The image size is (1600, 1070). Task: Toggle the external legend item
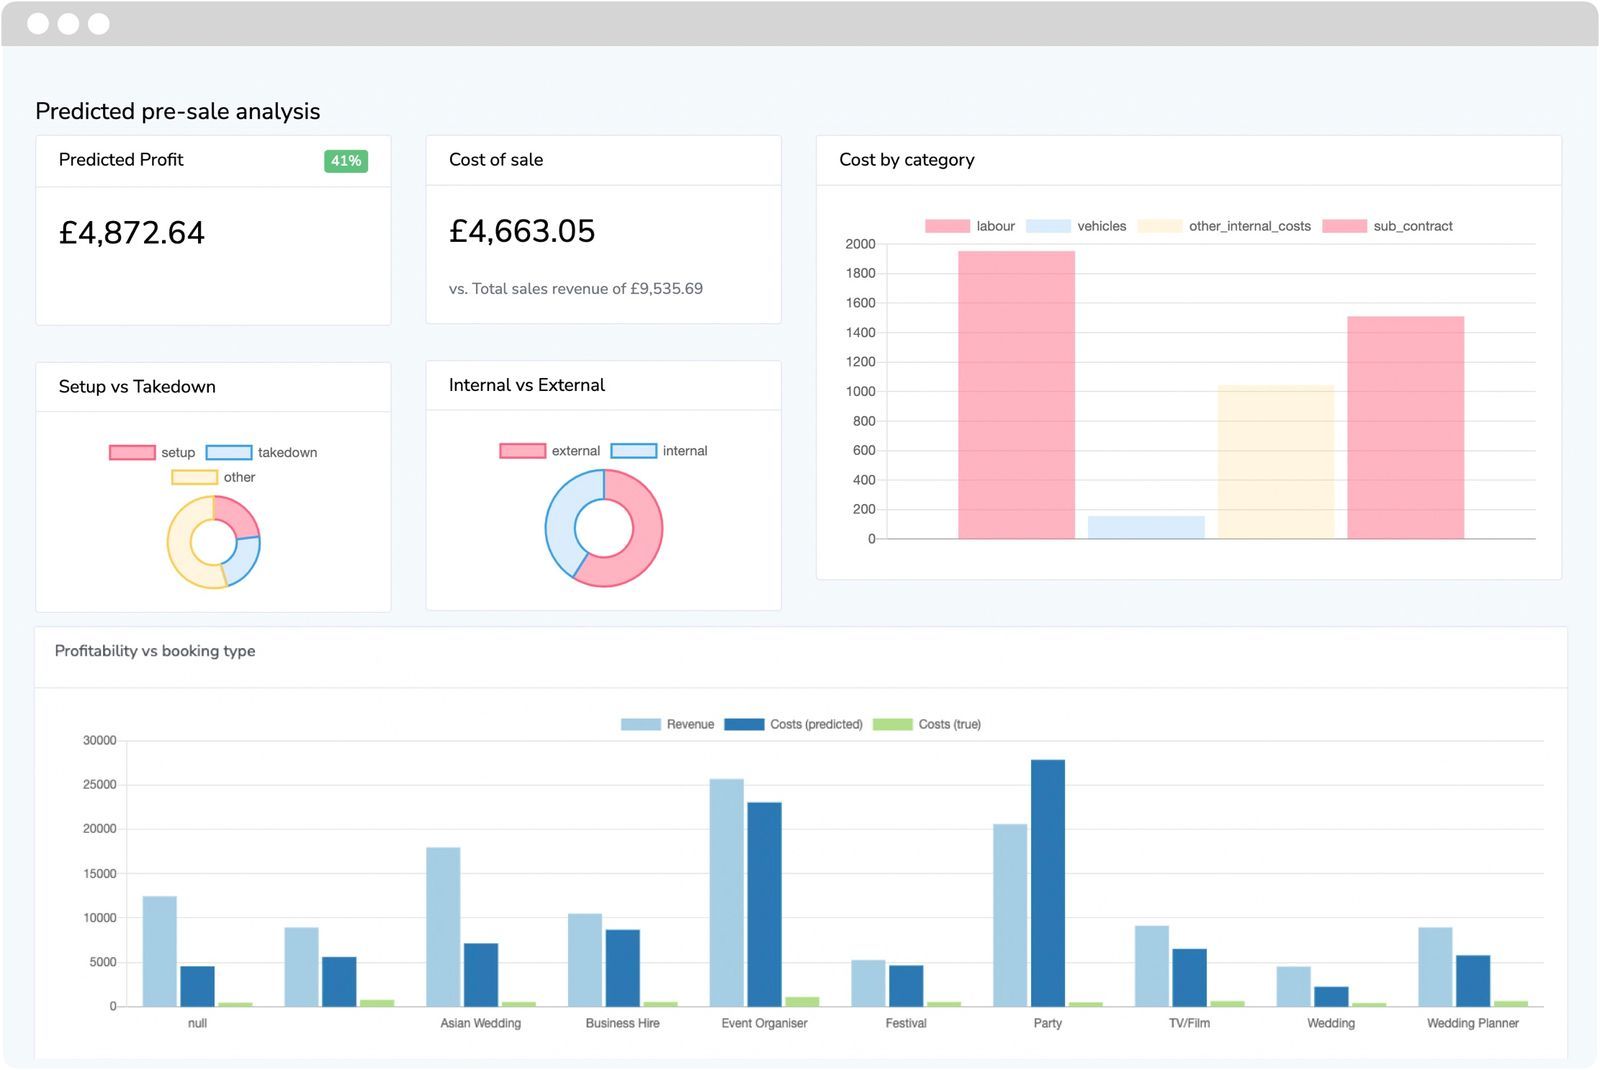click(549, 451)
